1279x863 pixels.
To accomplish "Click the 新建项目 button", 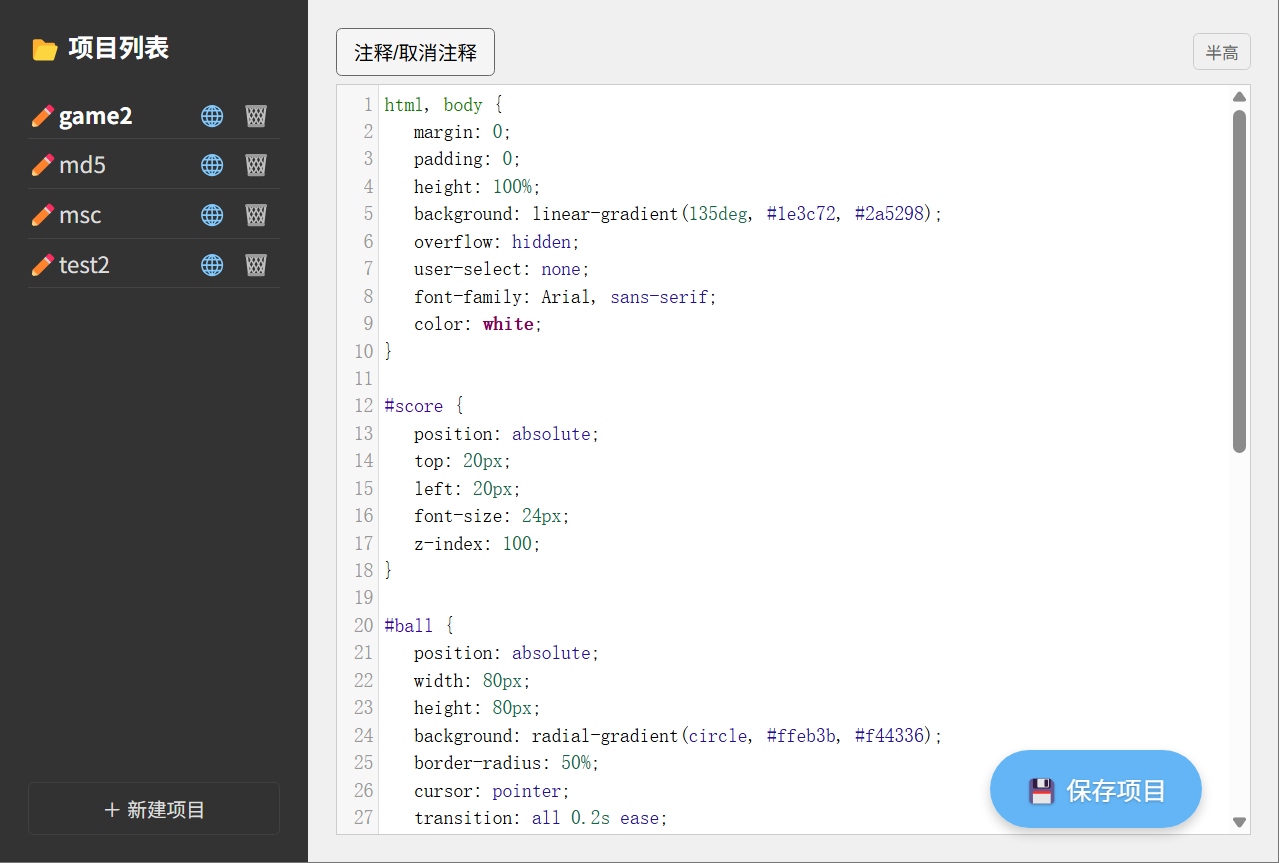I will (154, 809).
